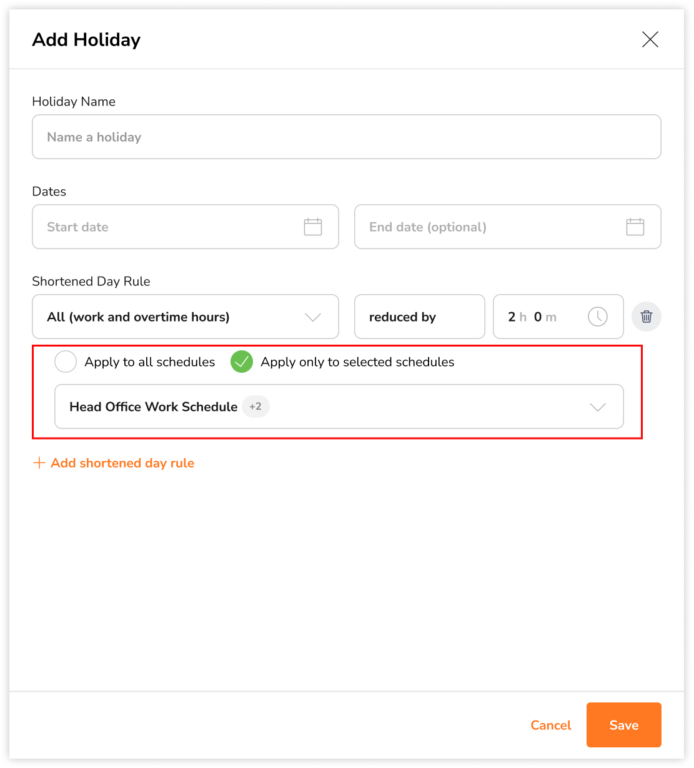Open the Start date calendar picker icon

[313, 227]
